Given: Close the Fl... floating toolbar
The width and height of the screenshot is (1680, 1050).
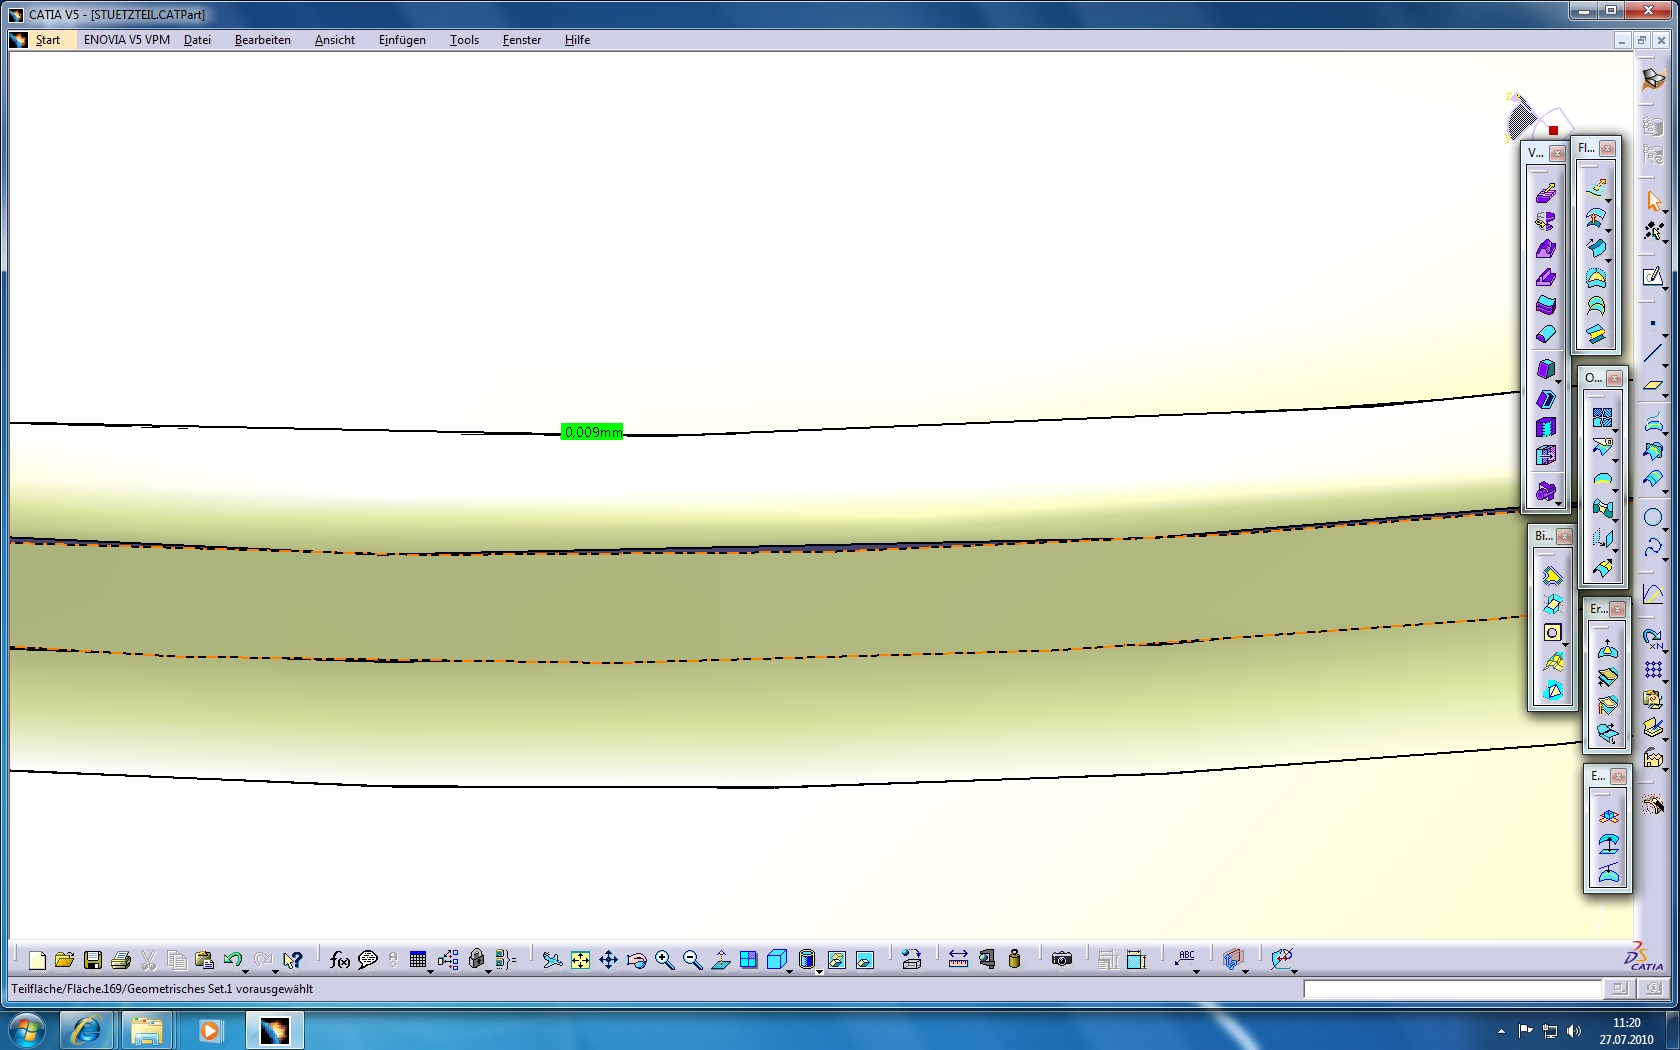Looking at the screenshot, I should [1607, 148].
